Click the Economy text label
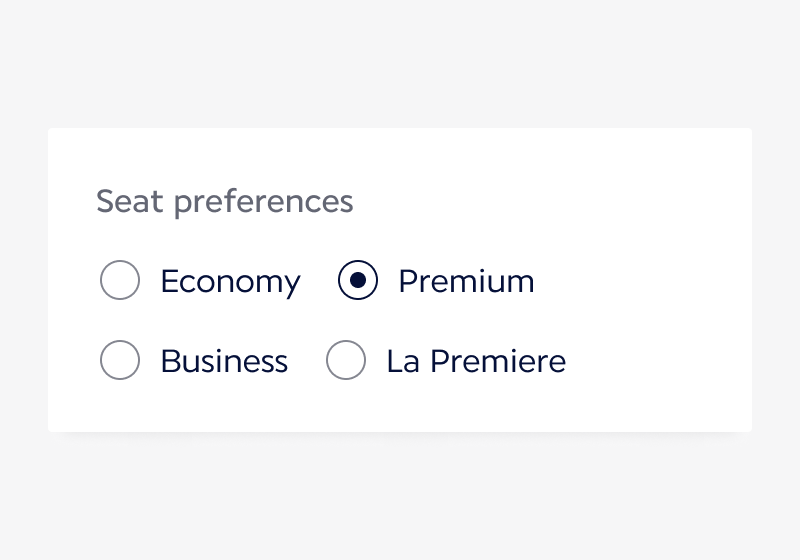The image size is (800, 560). [x=230, y=282]
